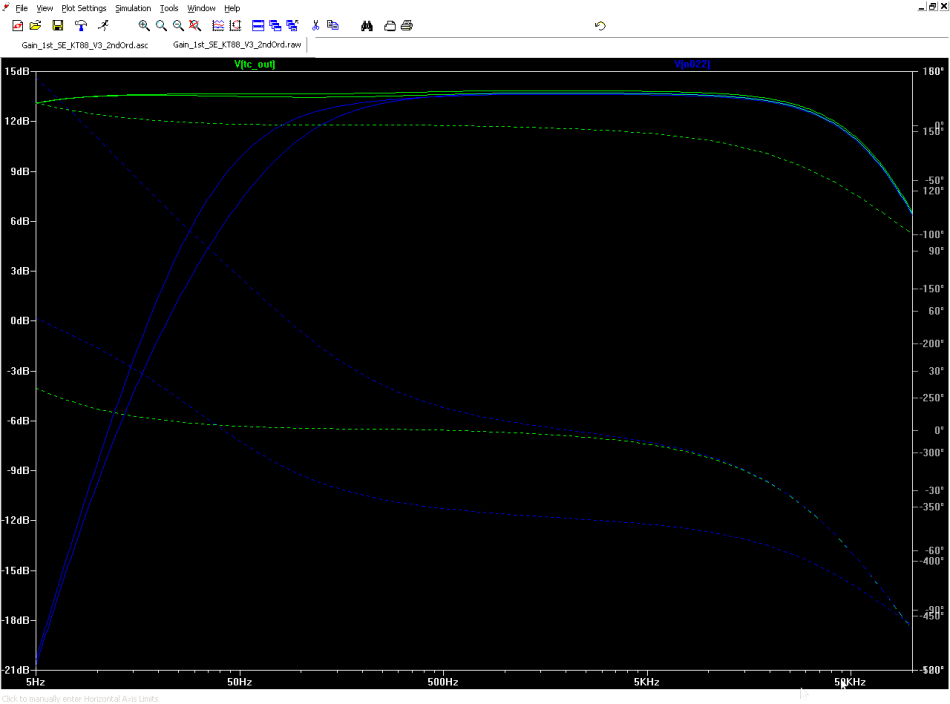The width and height of the screenshot is (950, 704).
Task: Click the -300° label on right axis
Action: 933,453
